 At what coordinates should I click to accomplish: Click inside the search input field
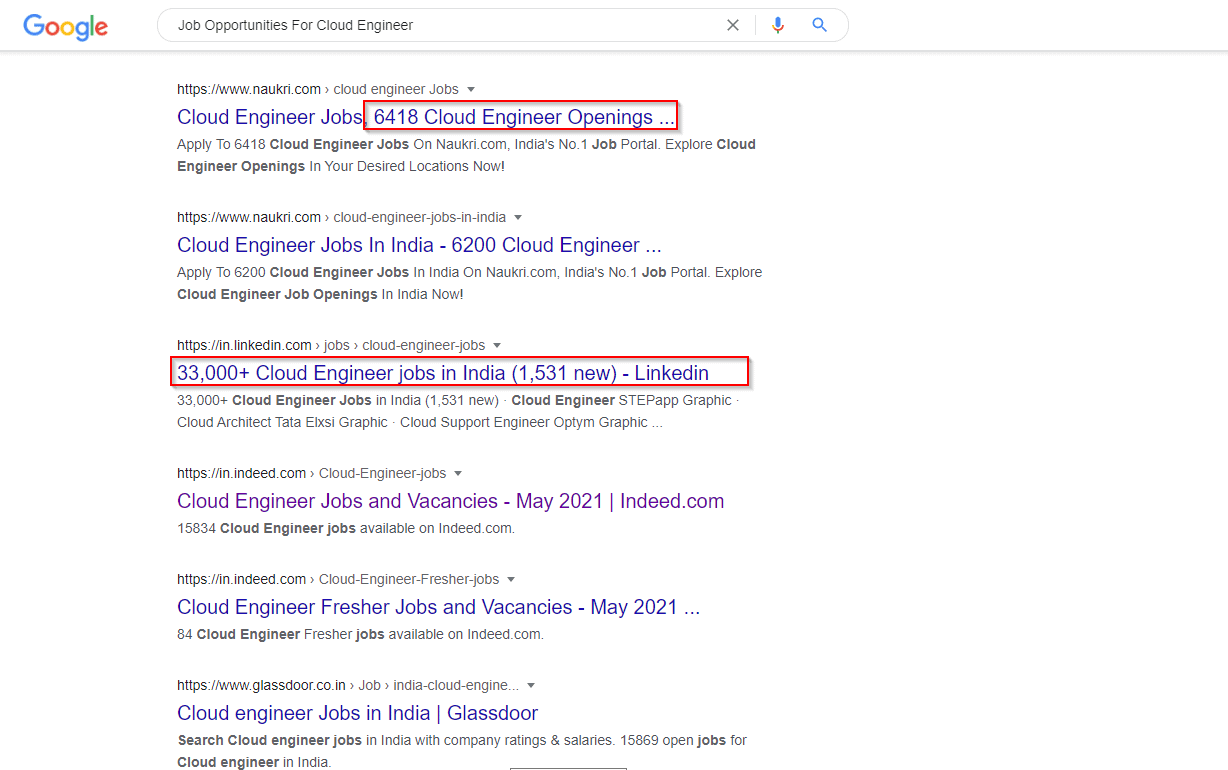coord(450,24)
